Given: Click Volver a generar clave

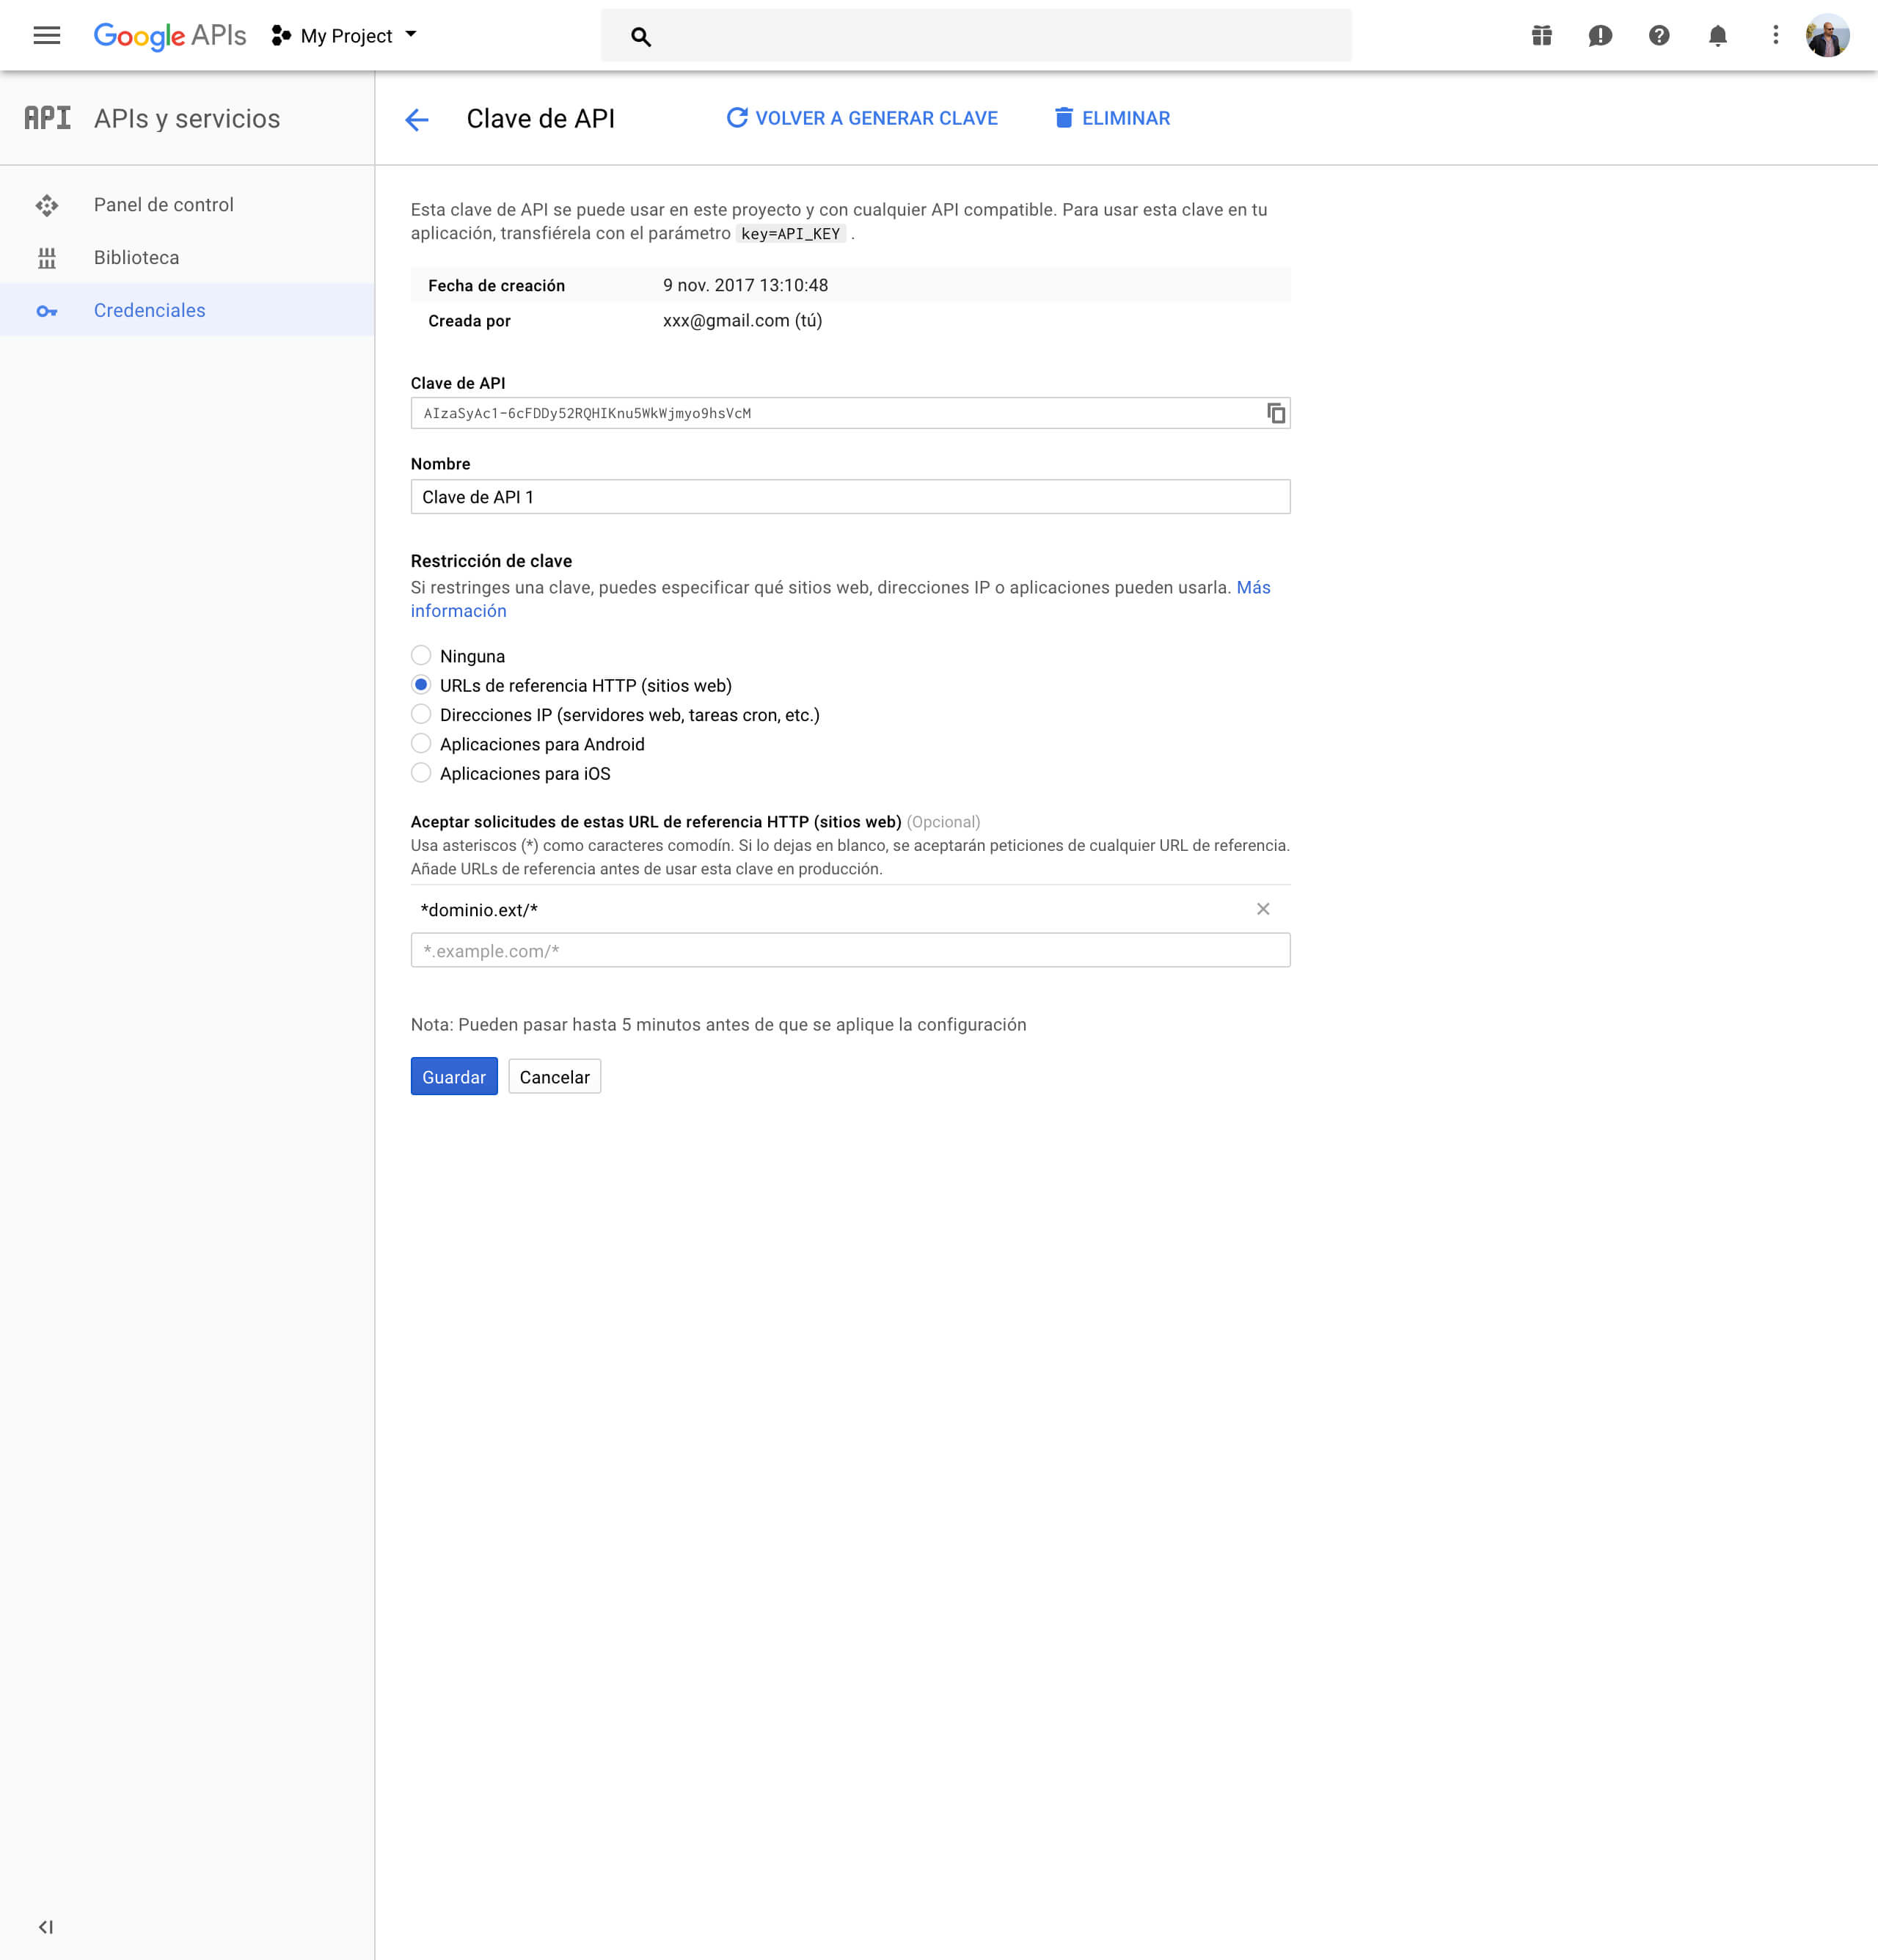Looking at the screenshot, I should click(x=861, y=118).
